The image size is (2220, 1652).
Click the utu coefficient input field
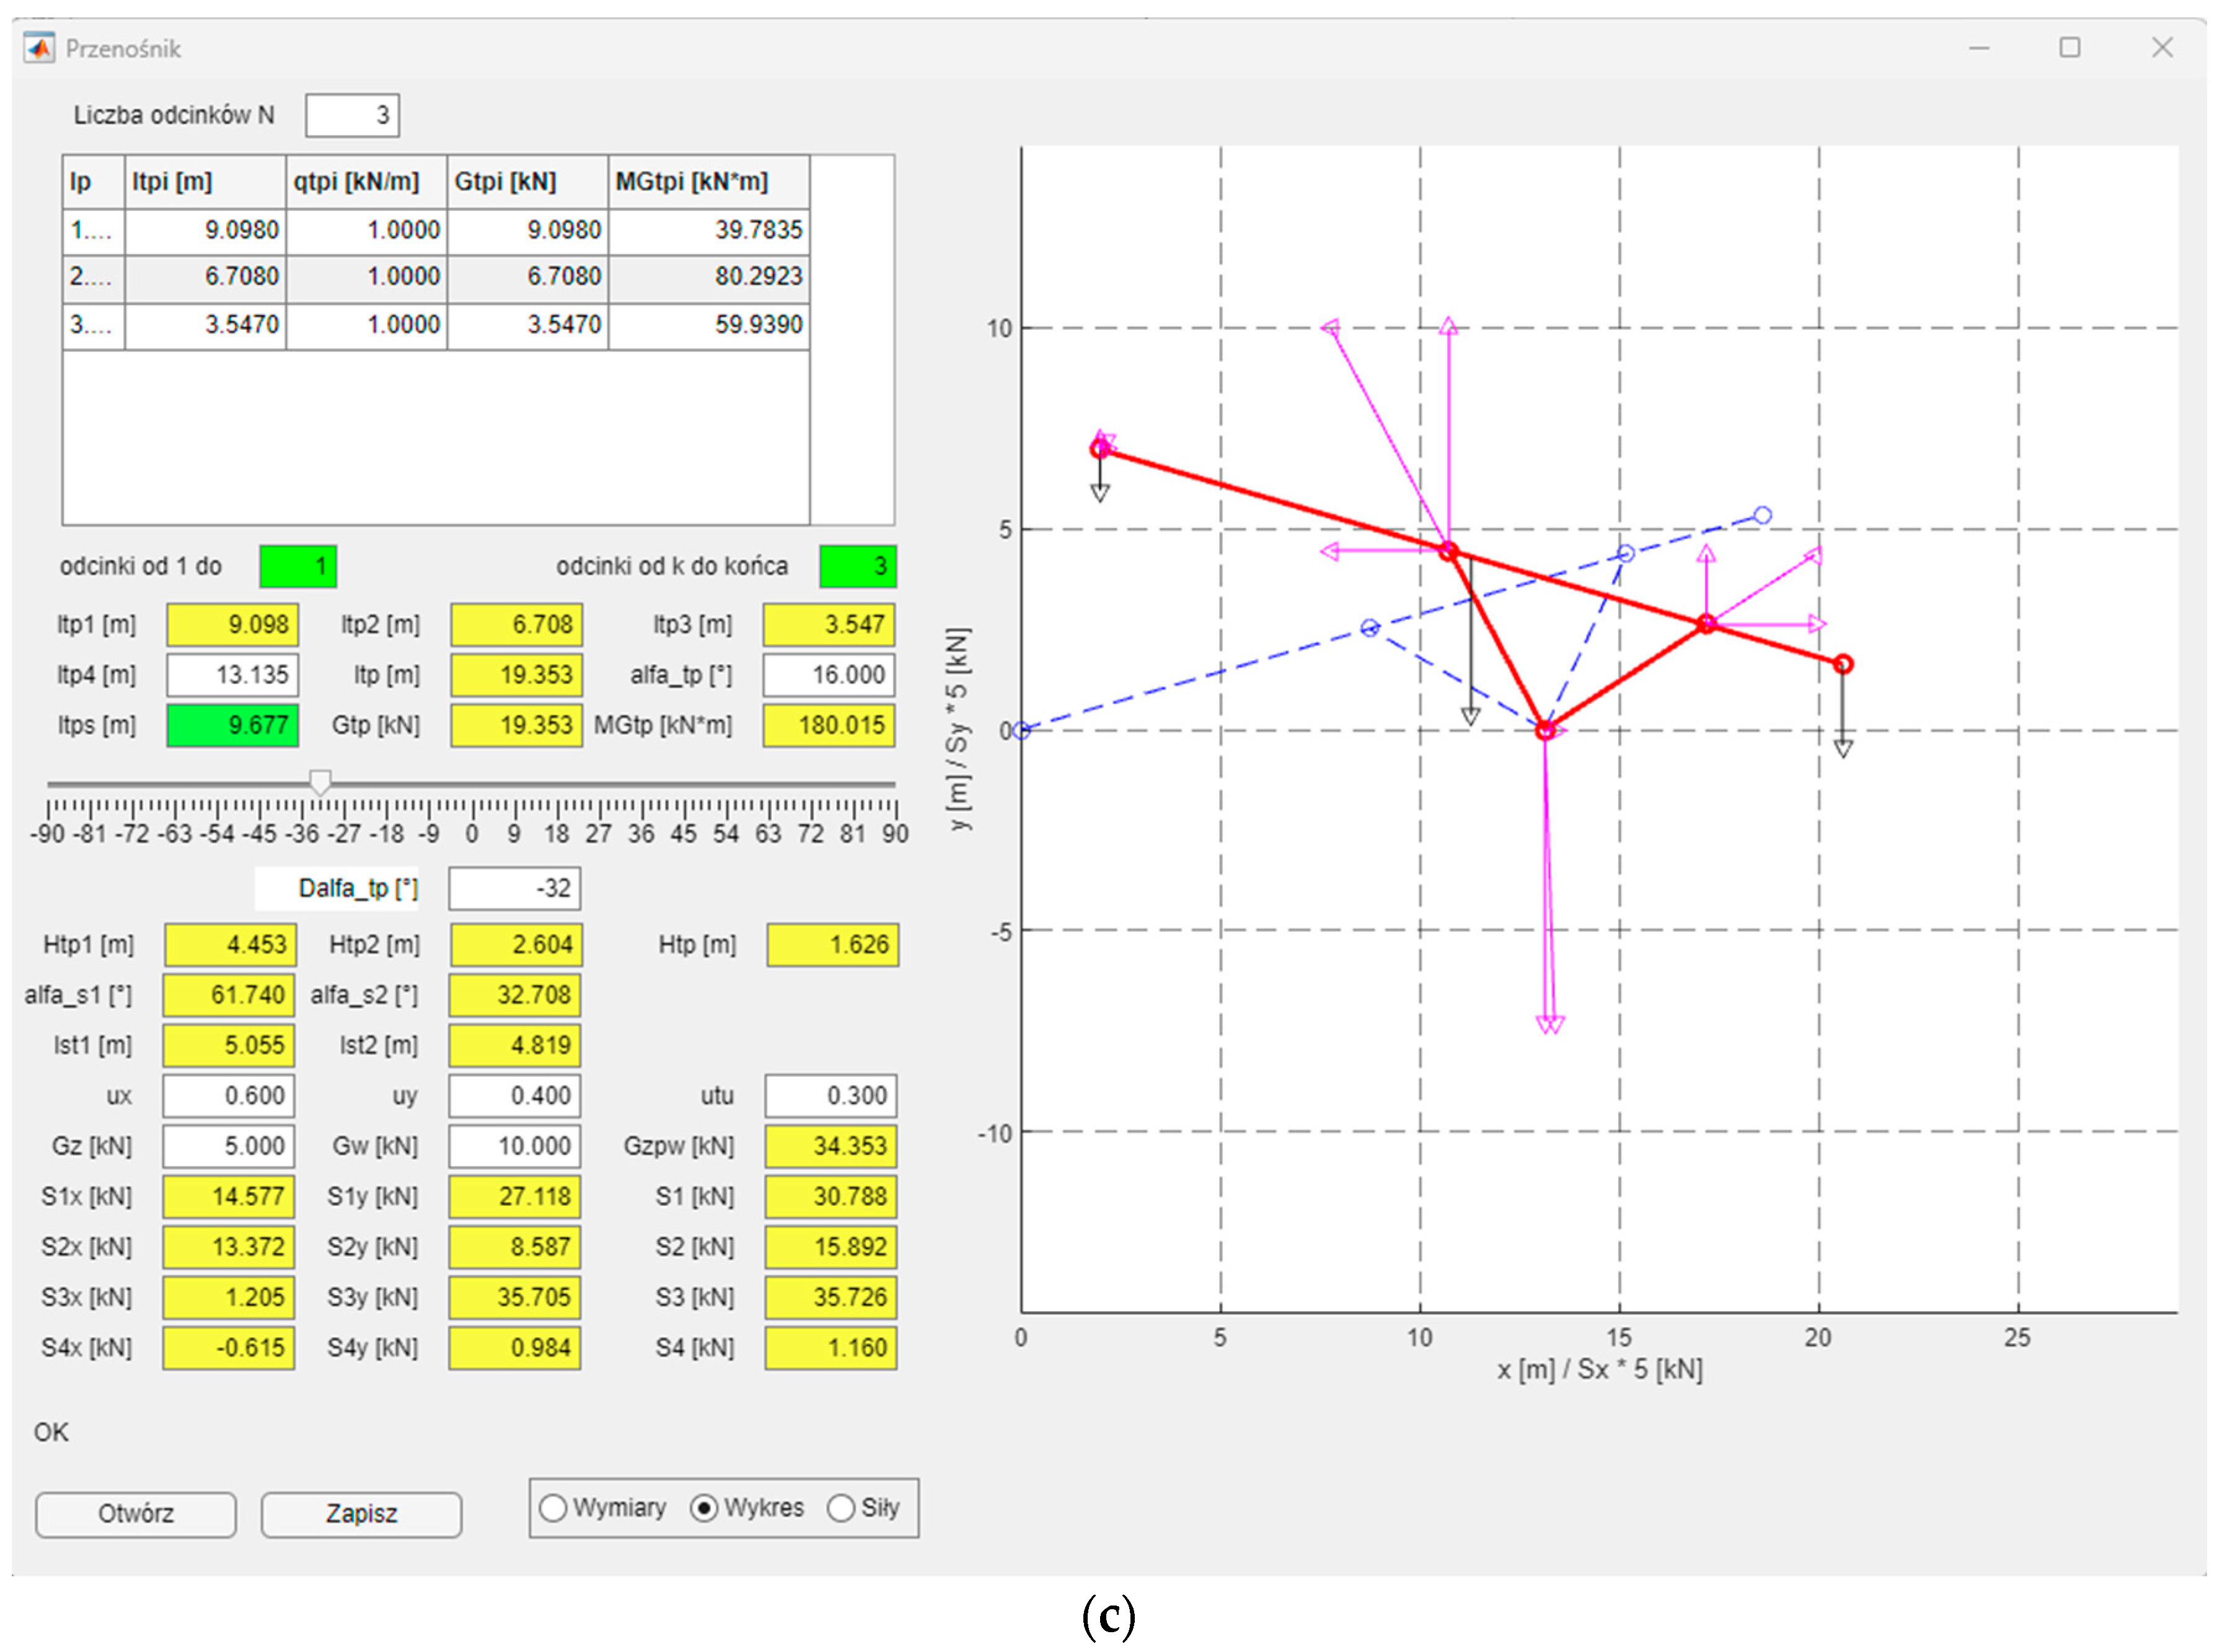[830, 1096]
